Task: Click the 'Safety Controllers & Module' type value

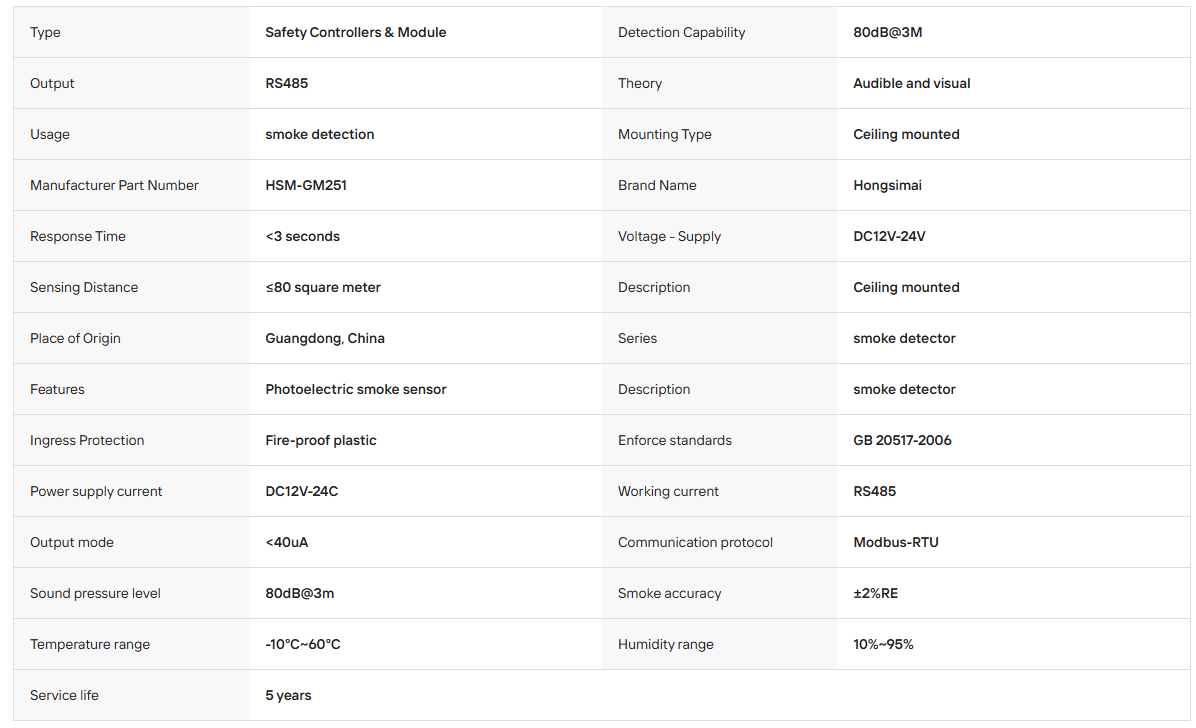Action: (355, 32)
